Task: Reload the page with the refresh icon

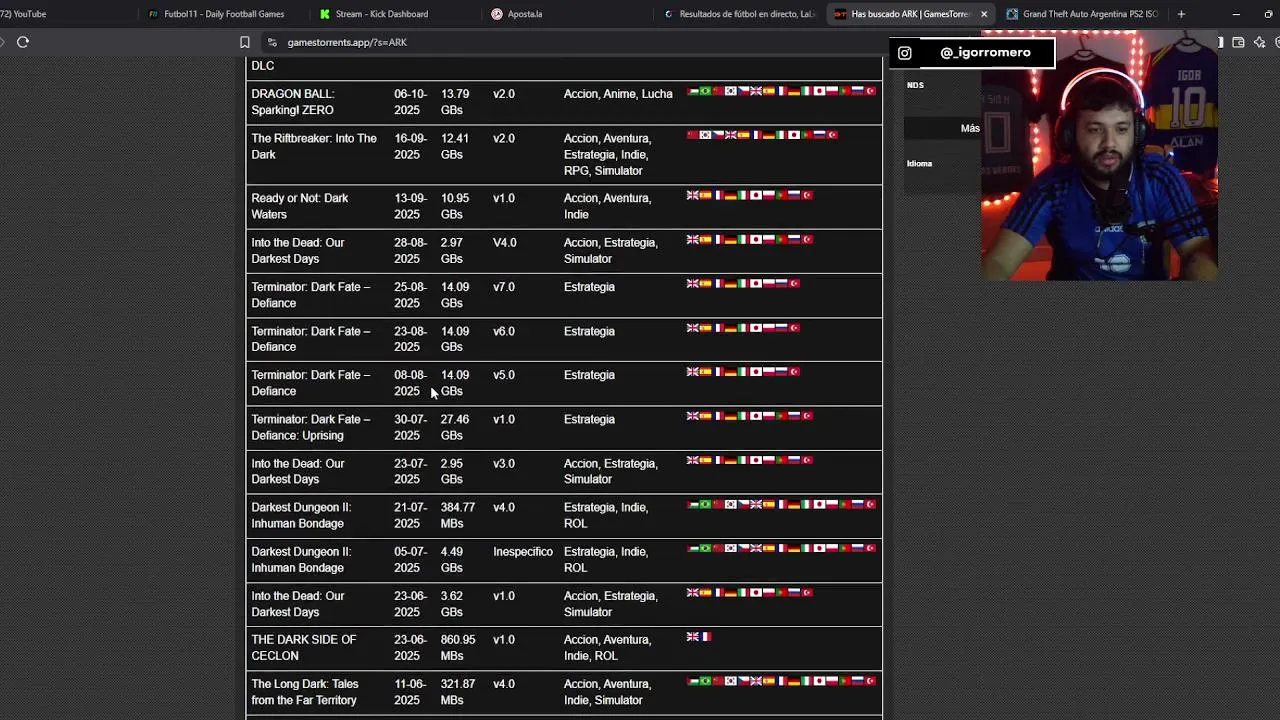Action: coord(22,42)
